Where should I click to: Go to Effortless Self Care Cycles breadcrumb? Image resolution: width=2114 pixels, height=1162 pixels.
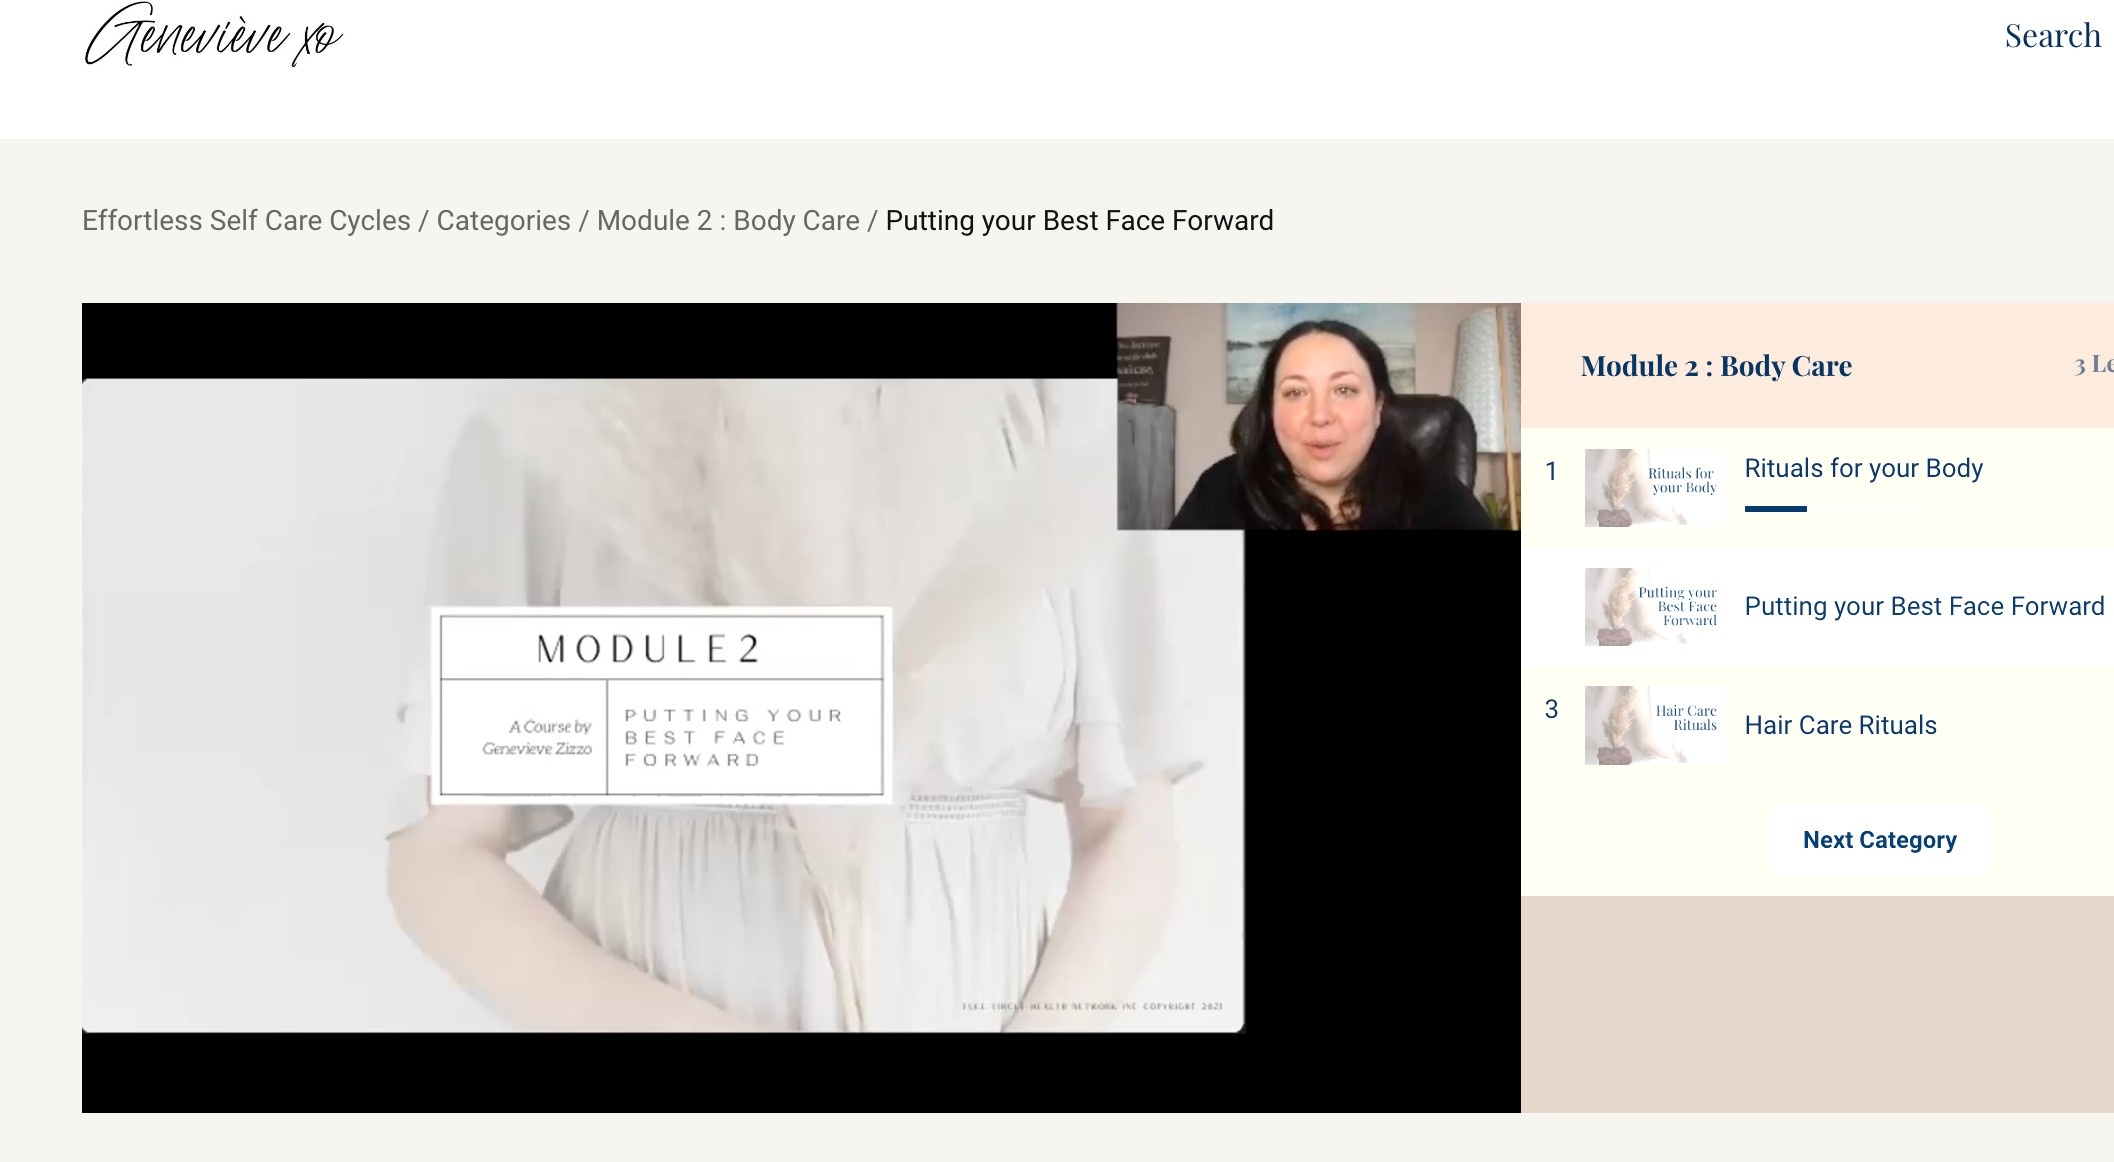(246, 220)
